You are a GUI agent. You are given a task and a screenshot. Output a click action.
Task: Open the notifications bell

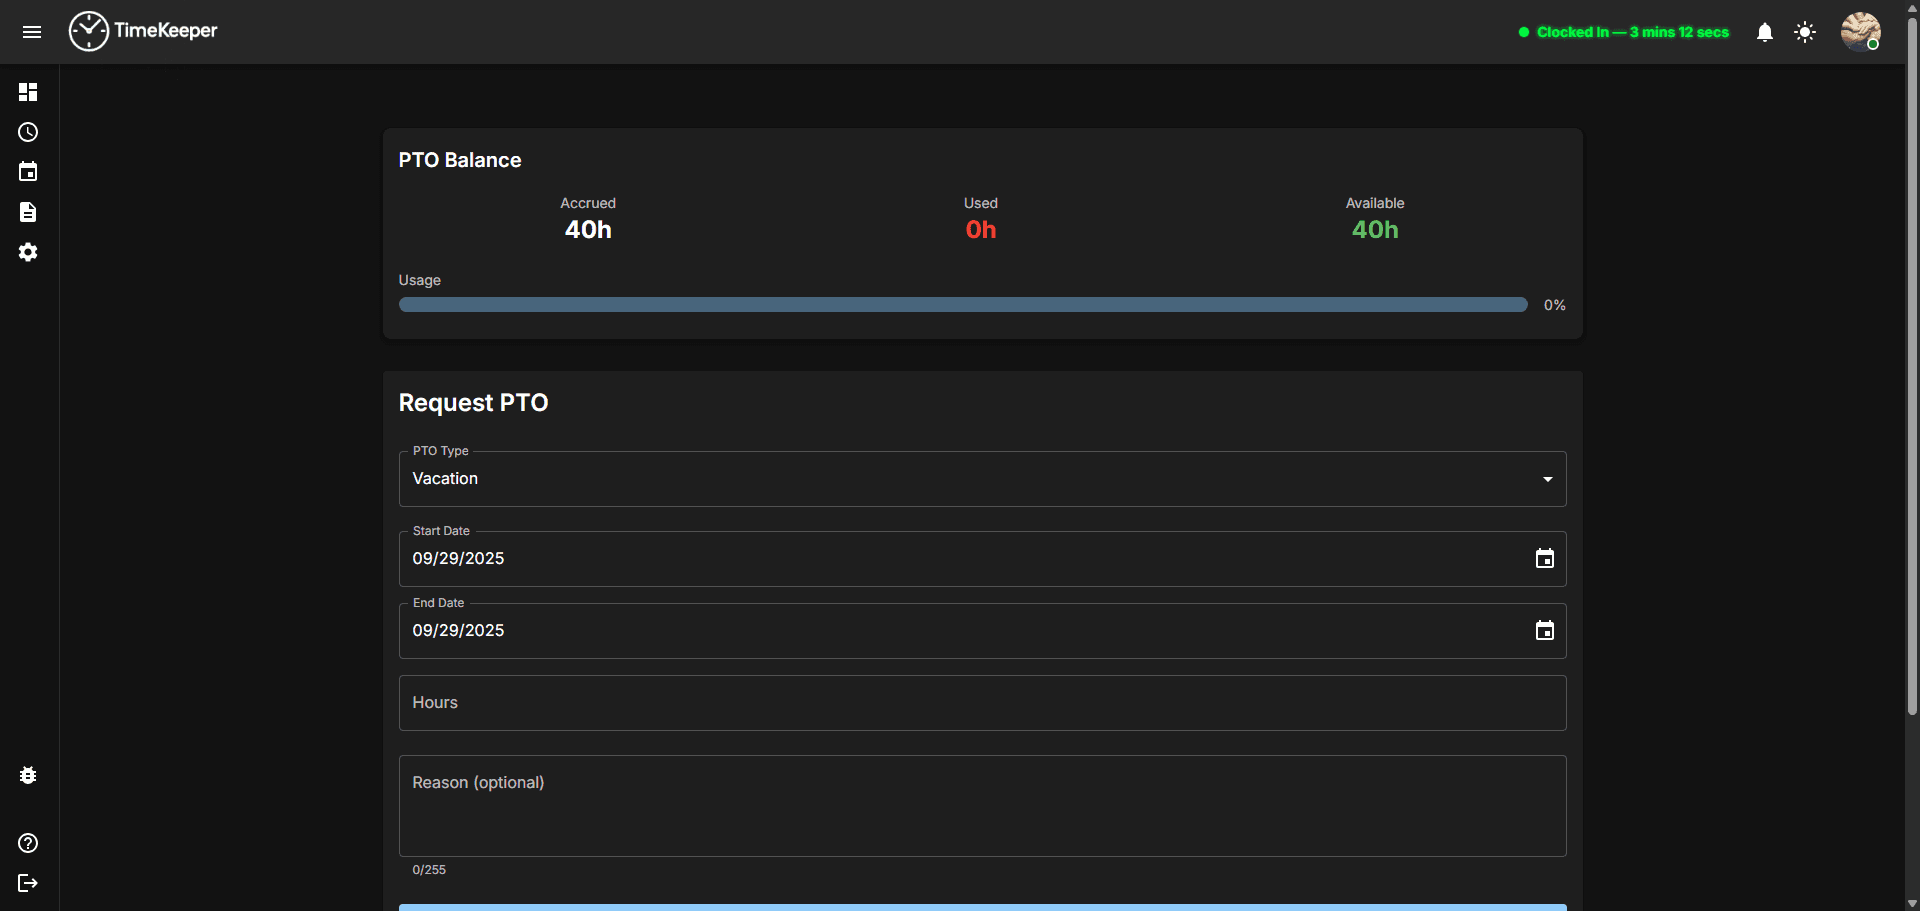pos(1765,32)
